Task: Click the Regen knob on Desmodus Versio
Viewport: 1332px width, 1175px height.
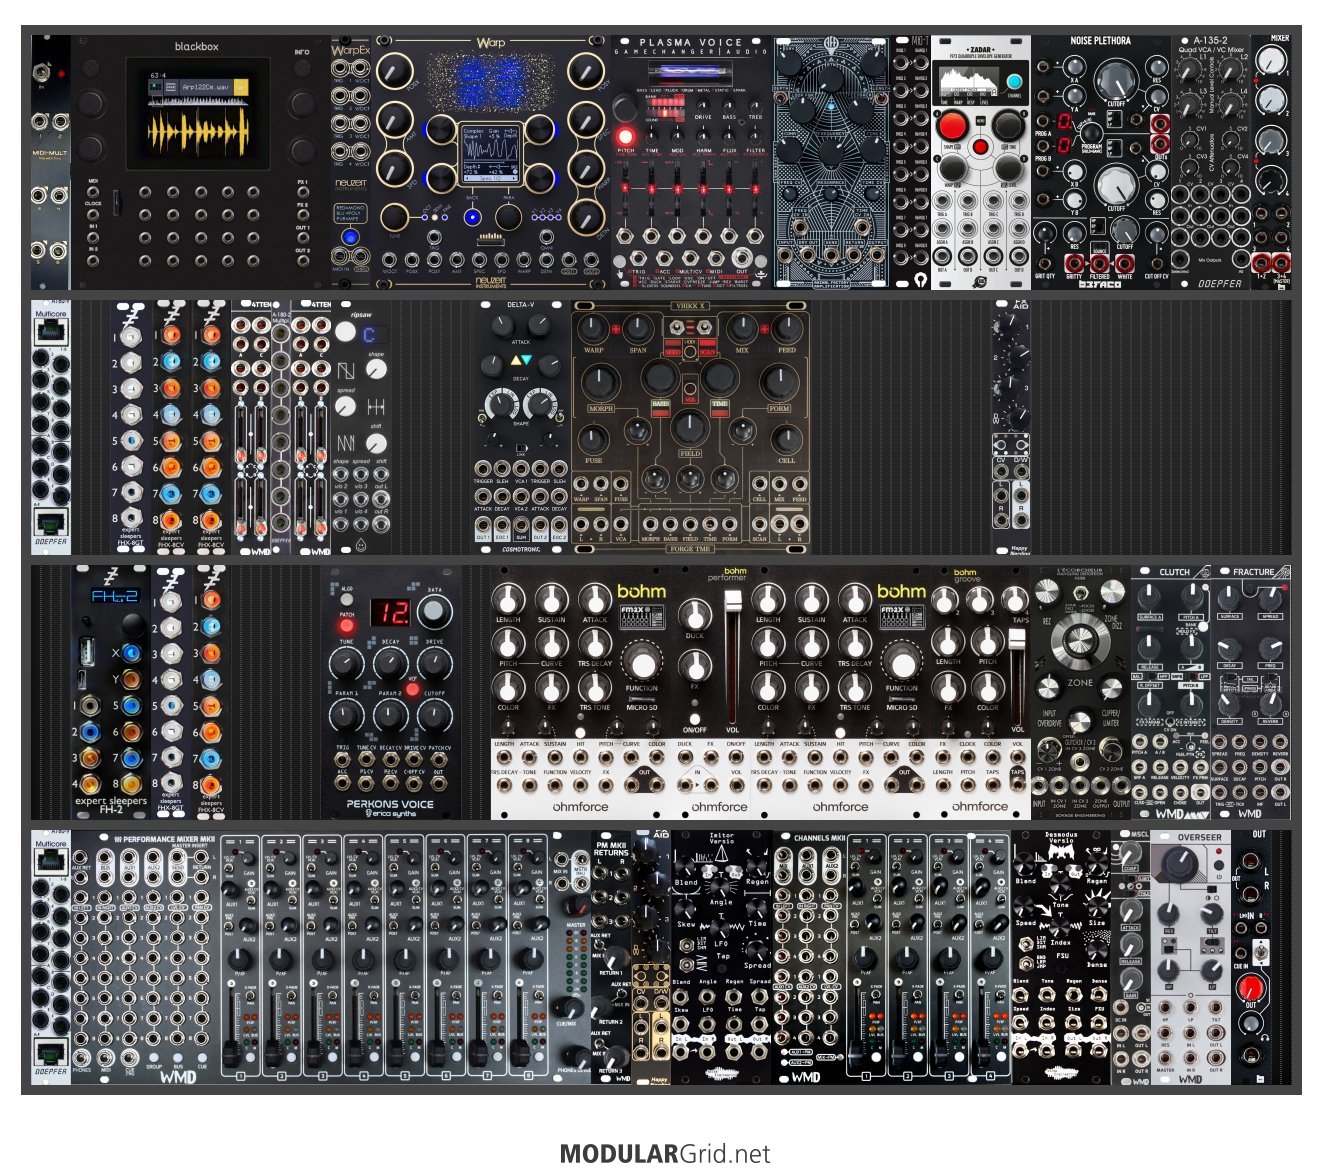Action: tap(1097, 863)
